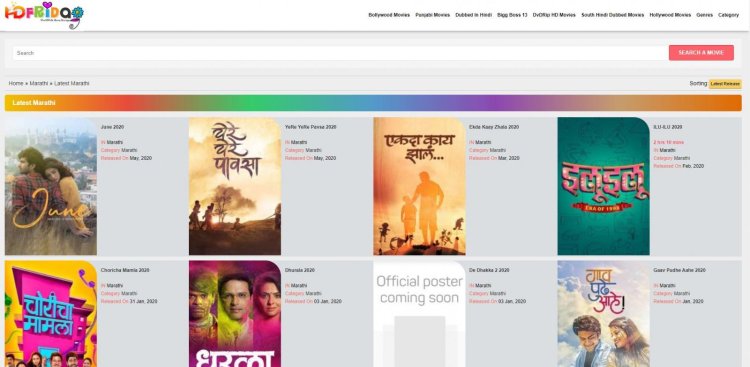Open the Dhurala movie poster

pos(235,314)
